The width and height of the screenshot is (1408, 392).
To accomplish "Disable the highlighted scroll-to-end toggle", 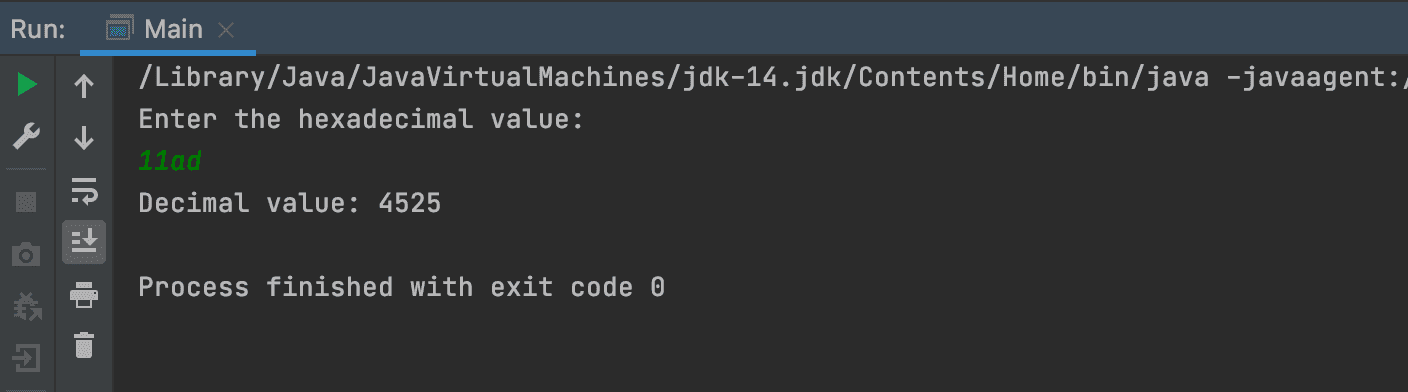I will pos(85,242).
